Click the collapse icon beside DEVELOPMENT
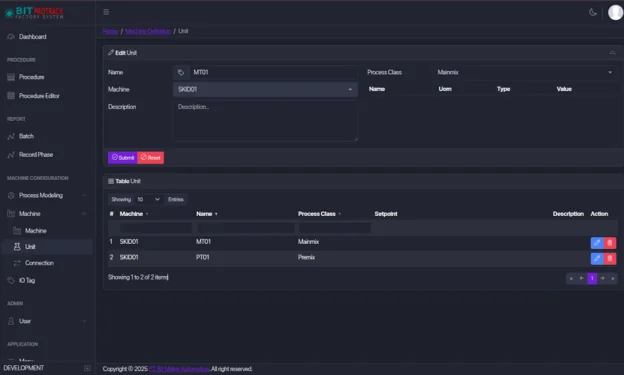The height and width of the screenshot is (375, 624). [87, 368]
